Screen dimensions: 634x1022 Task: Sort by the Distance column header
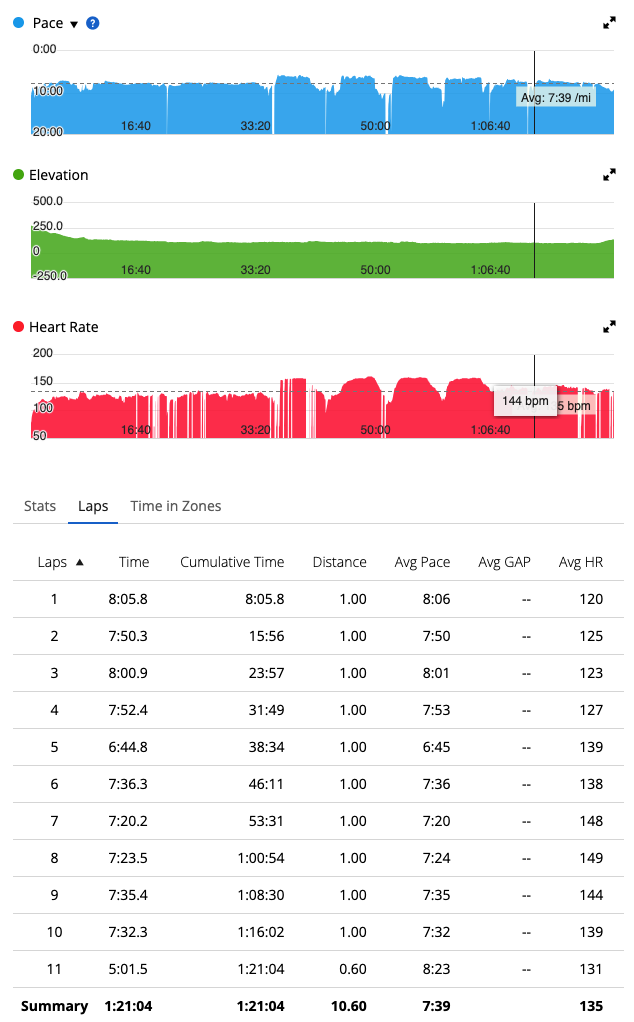tap(339, 562)
